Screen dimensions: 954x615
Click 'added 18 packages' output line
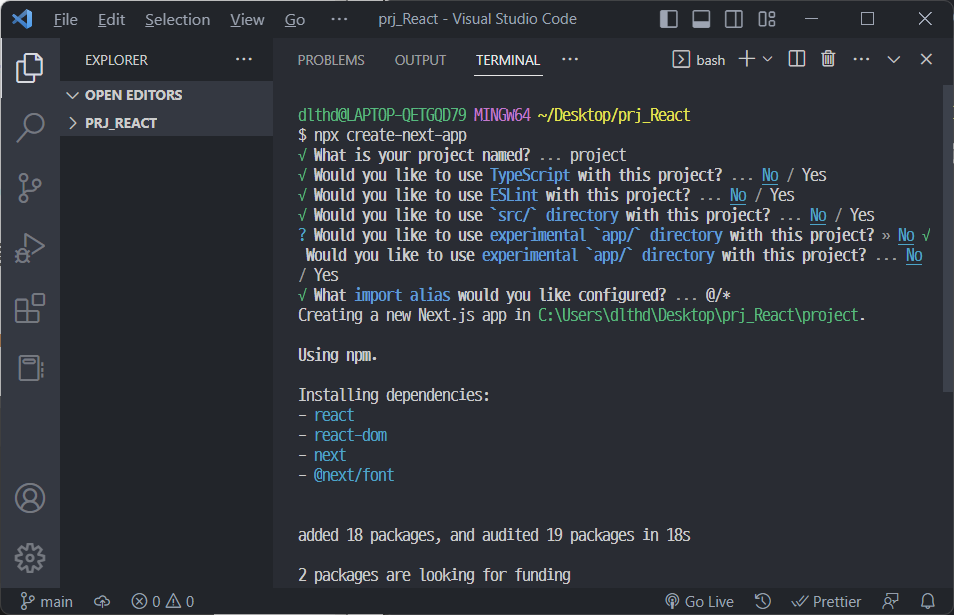pos(494,535)
